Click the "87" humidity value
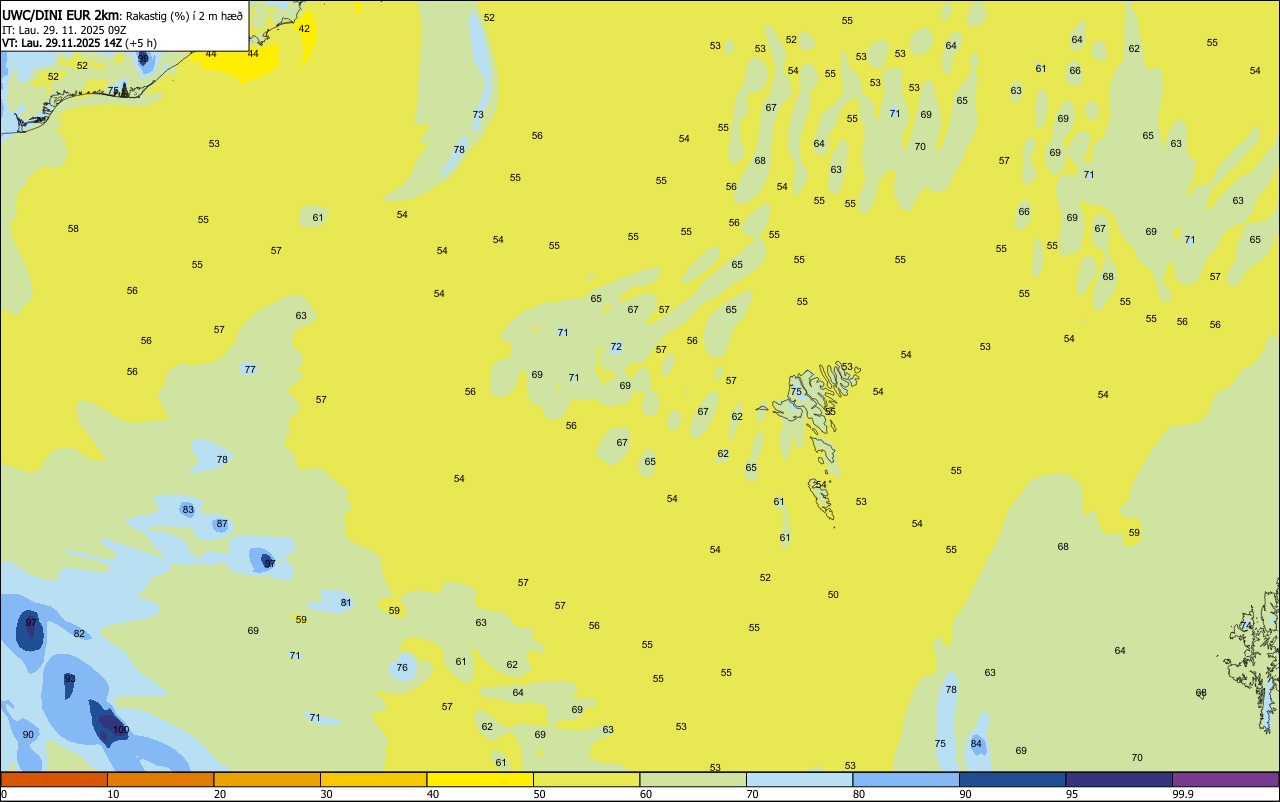The image size is (1280, 802). pyautogui.click(x=222, y=525)
